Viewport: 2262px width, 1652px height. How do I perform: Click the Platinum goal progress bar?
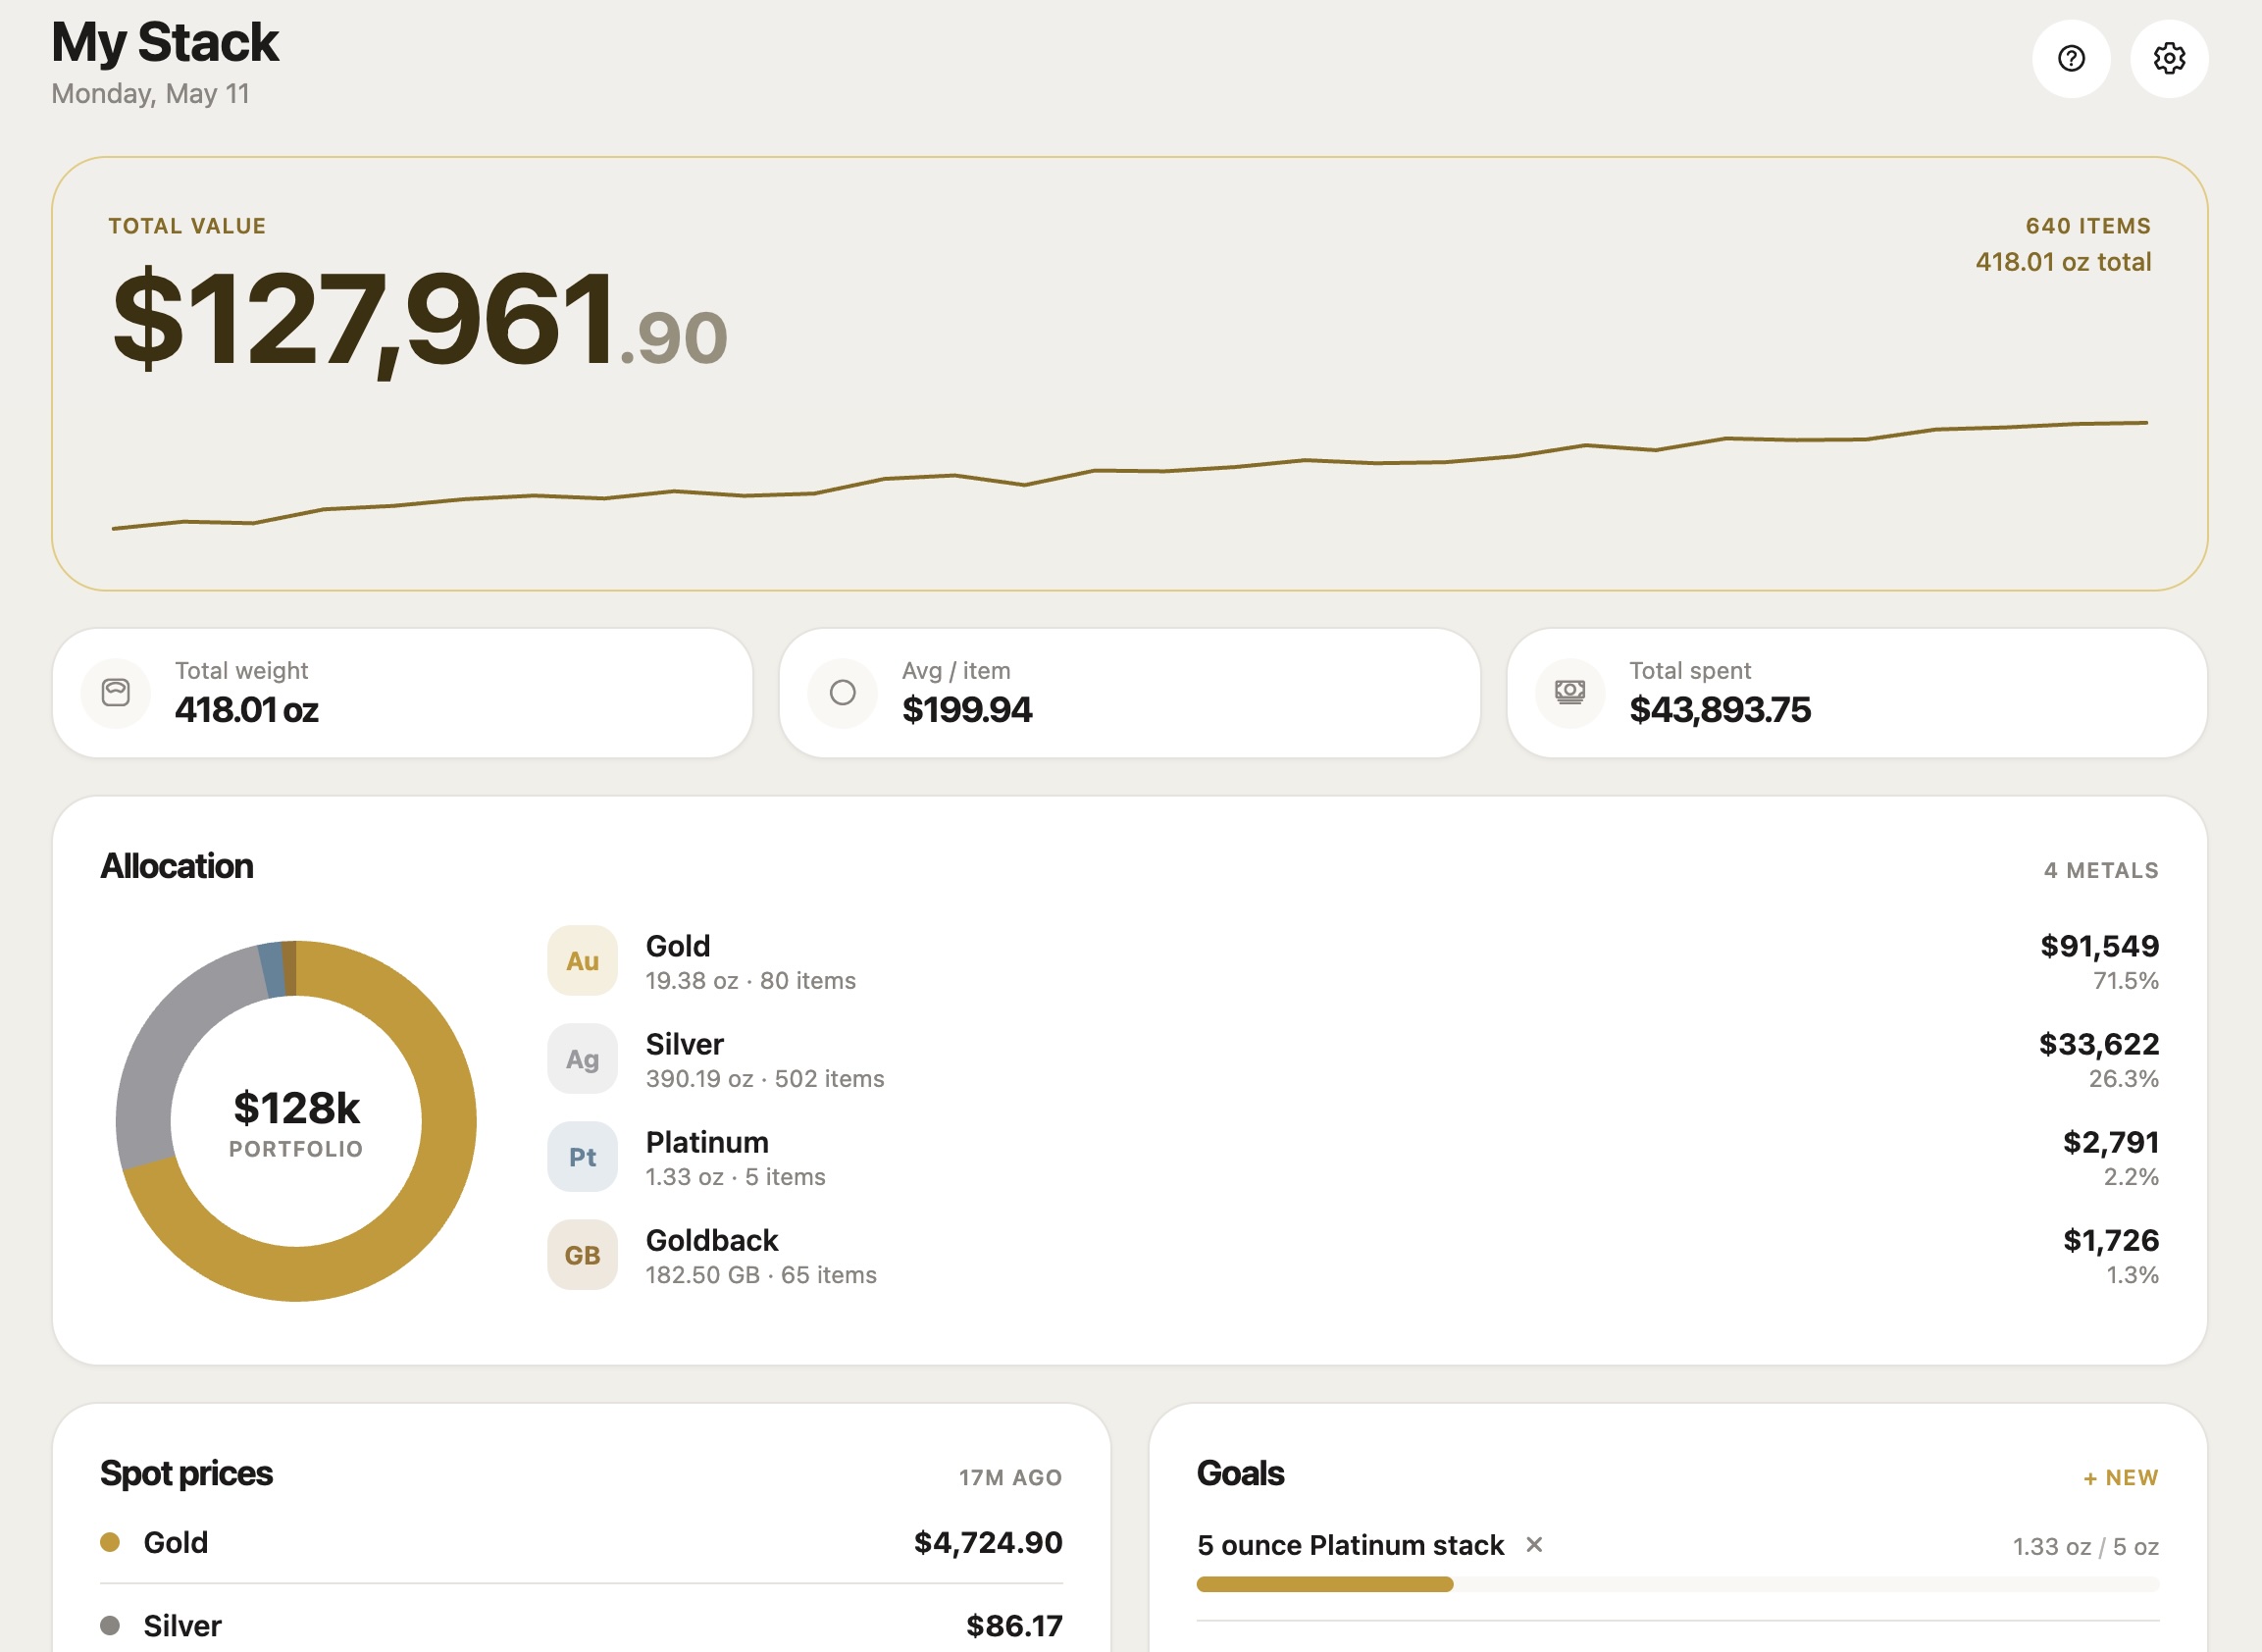click(1677, 1584)
